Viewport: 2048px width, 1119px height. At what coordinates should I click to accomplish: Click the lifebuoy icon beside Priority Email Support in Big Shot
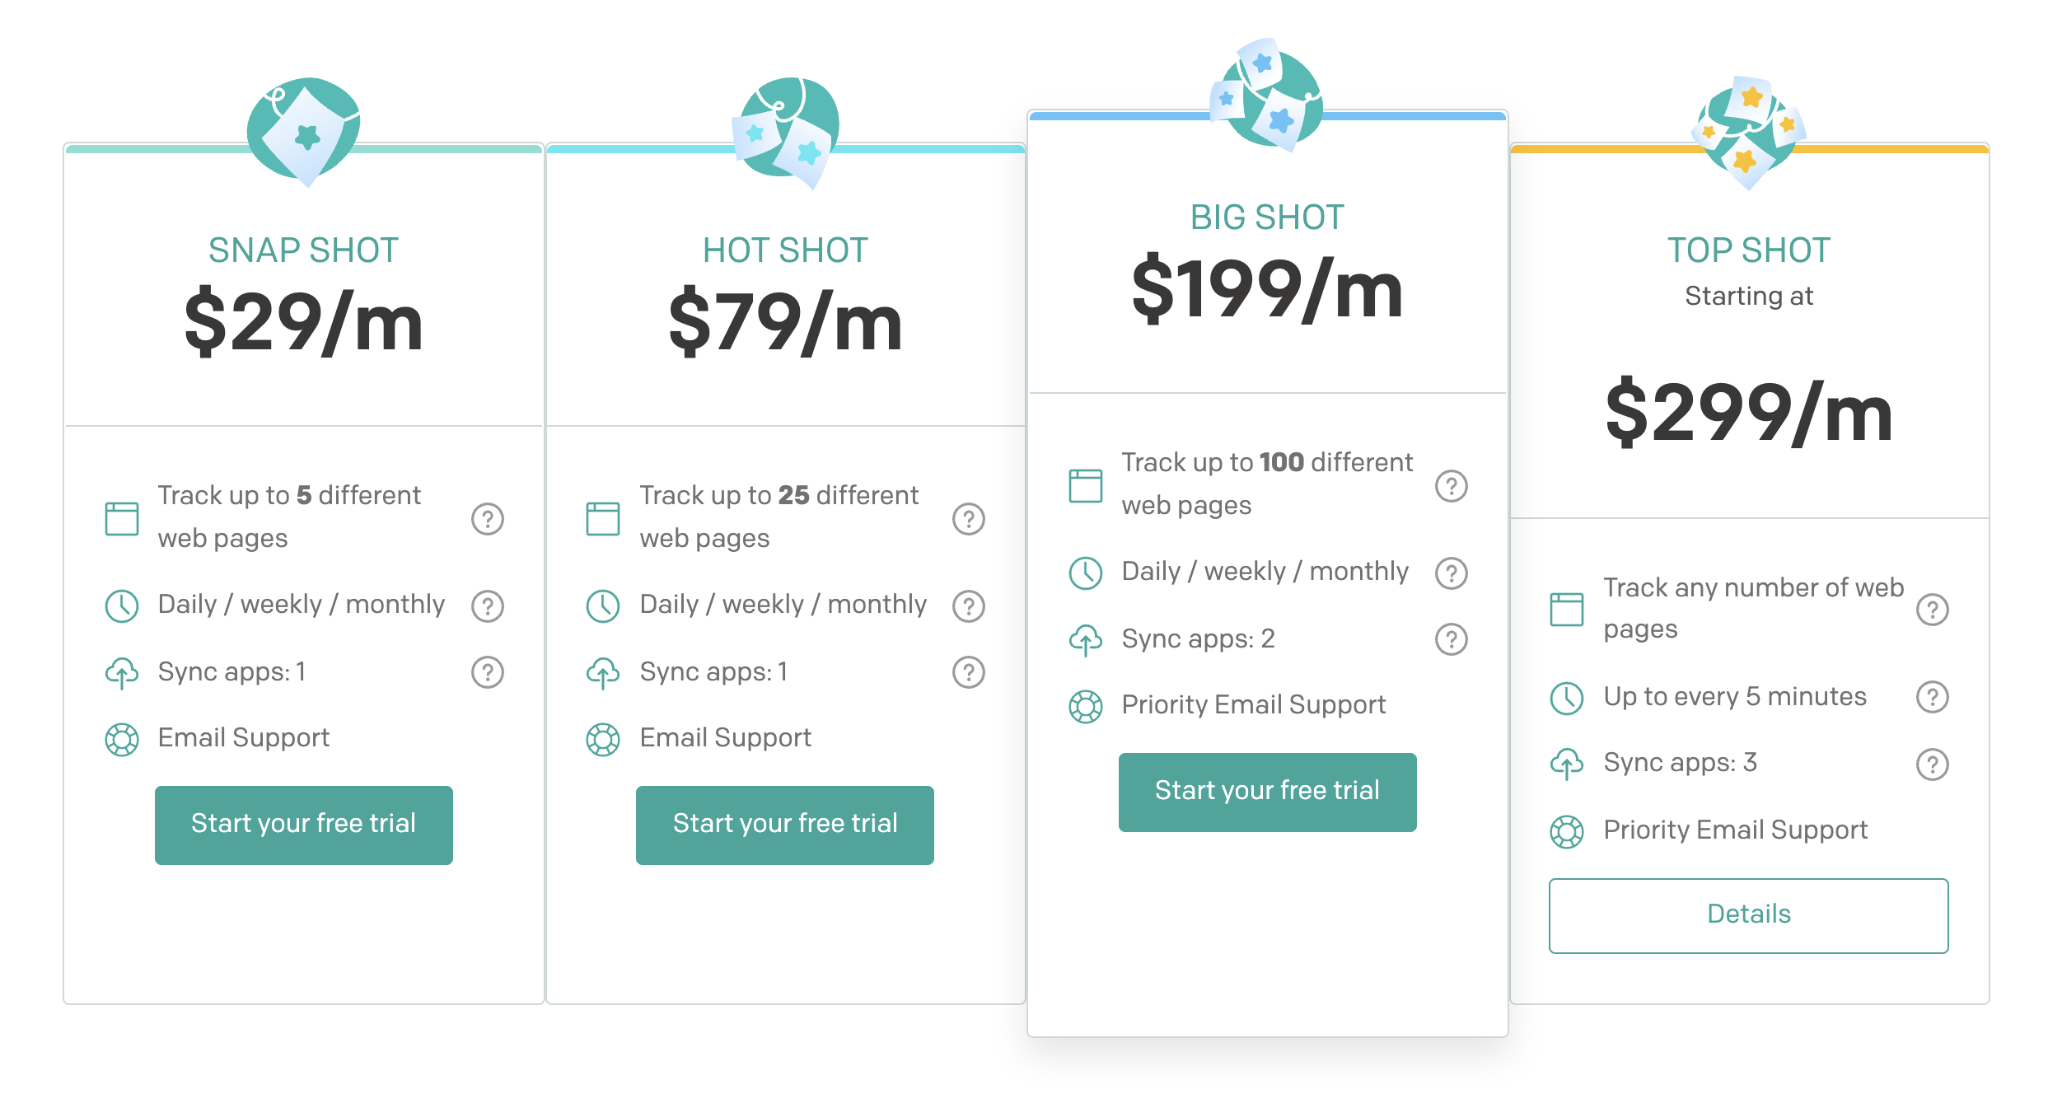(1085, 706)
